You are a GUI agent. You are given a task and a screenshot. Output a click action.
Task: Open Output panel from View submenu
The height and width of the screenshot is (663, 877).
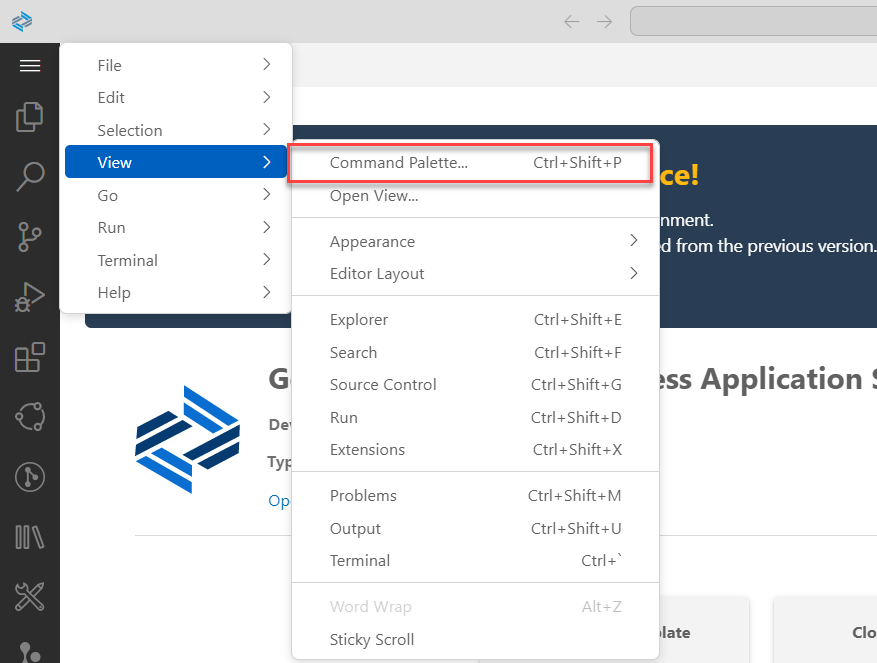tap(355, 528)
